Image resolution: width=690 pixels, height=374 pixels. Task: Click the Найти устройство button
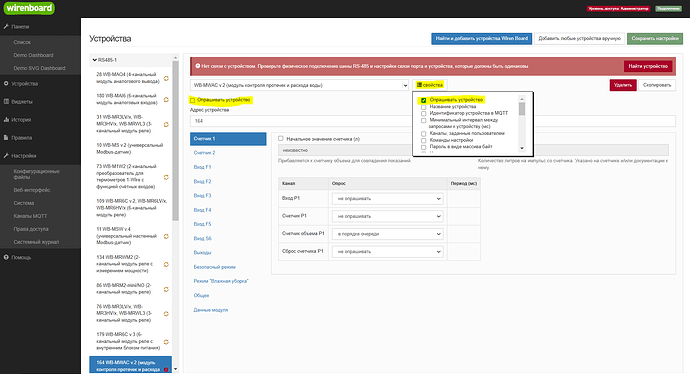click(648, 66)
